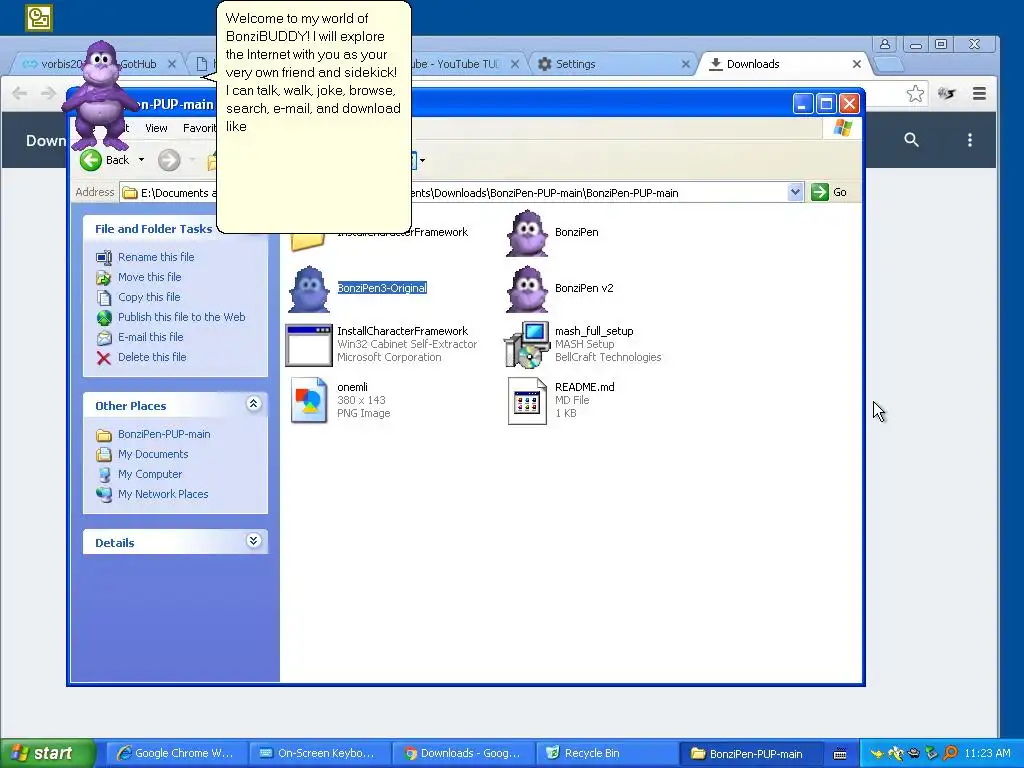
Task: Click the Move this file icon
Action: coord(104,278)
